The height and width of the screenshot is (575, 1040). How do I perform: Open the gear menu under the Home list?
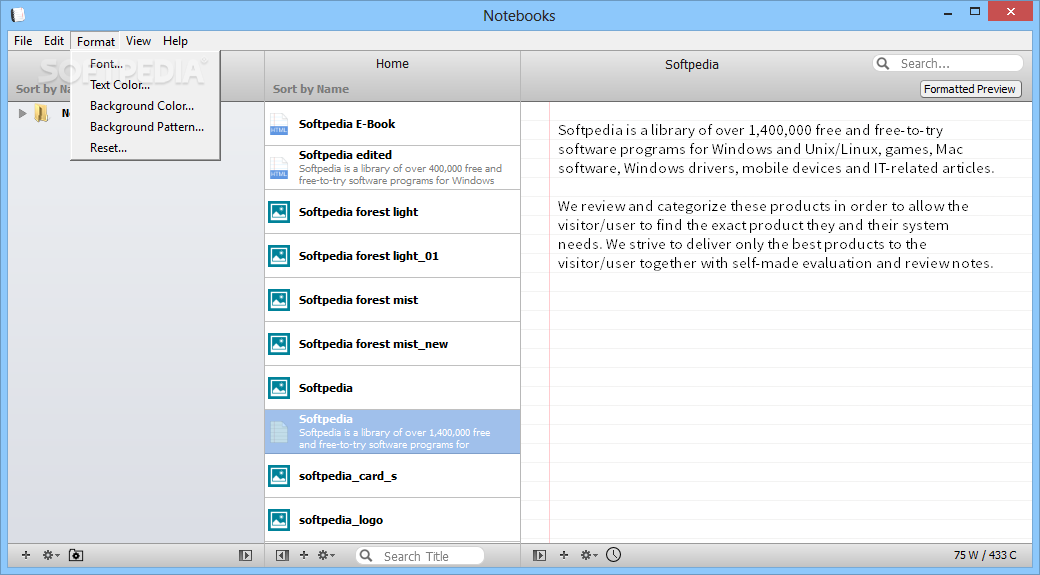pos(326,555)
